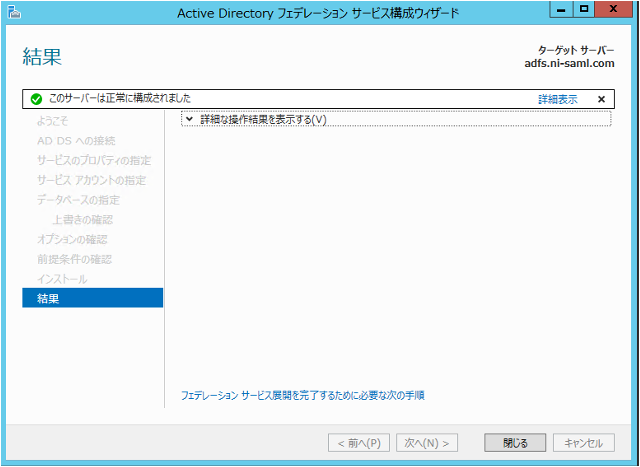
Task: Click the 次へ(N) > button
Action: click(427, 443)
